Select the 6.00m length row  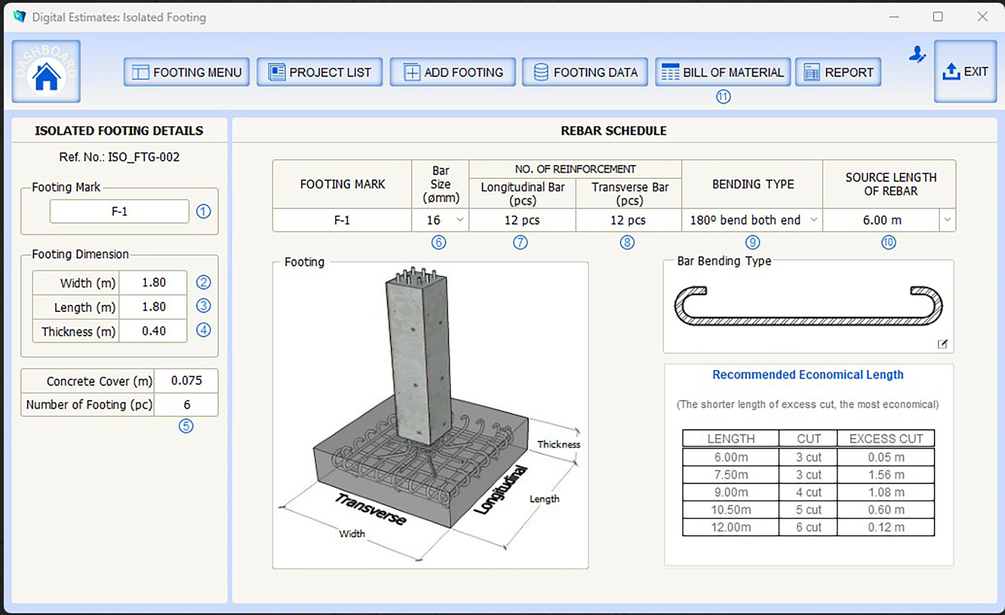[x=808, y=457]
